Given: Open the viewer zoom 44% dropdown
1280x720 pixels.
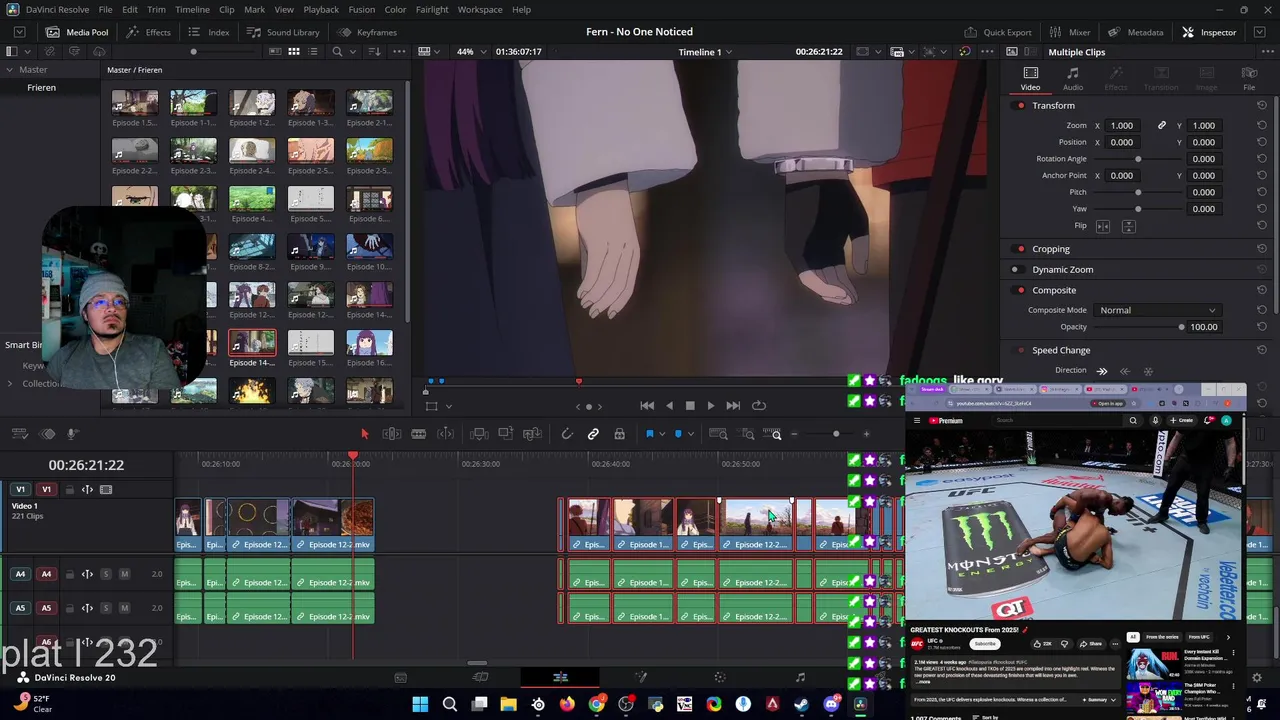Looking at the screenshot, I should pyautogui.click(x=470, y=52).
